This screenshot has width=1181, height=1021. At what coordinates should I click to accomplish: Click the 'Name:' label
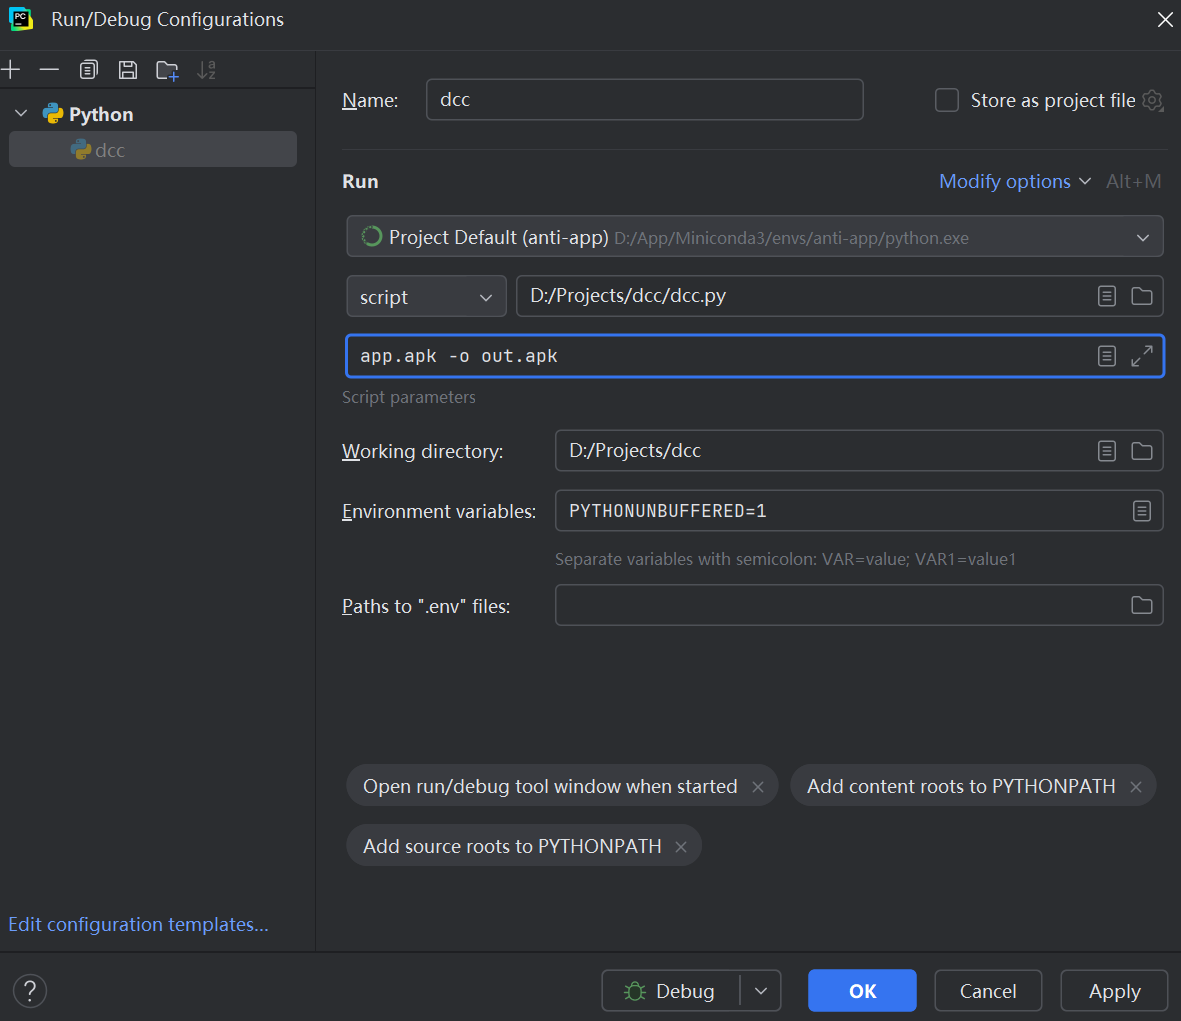[x=370, y=100]
